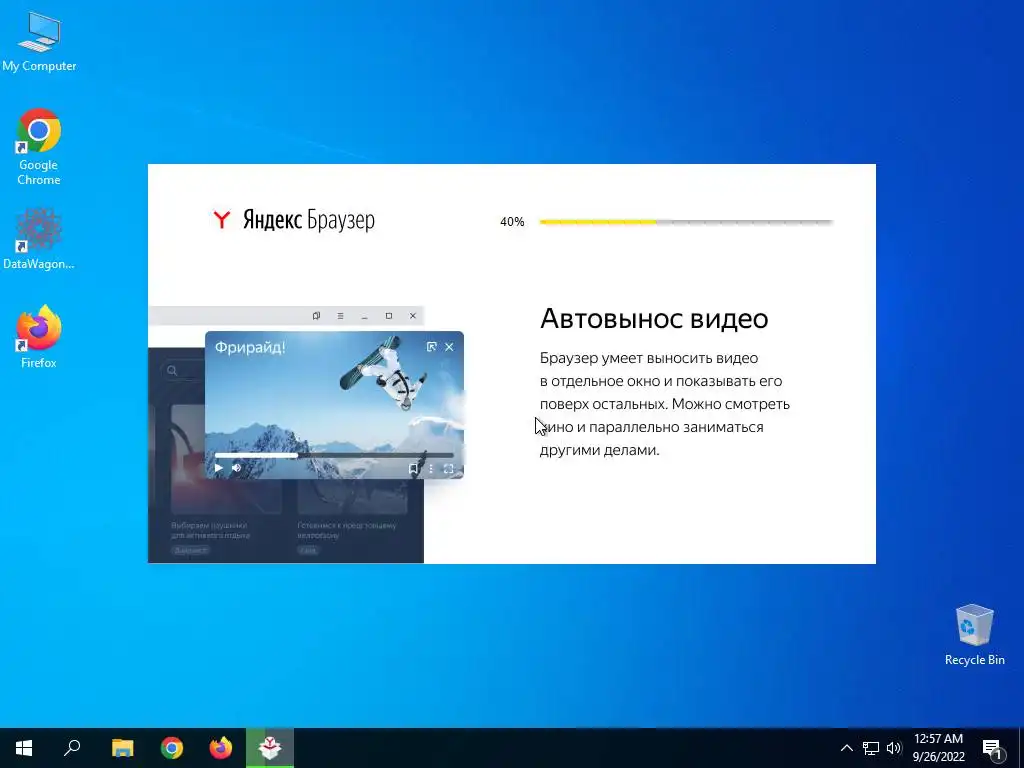Launch Chrome from the taskbar

tap(172, 748)
